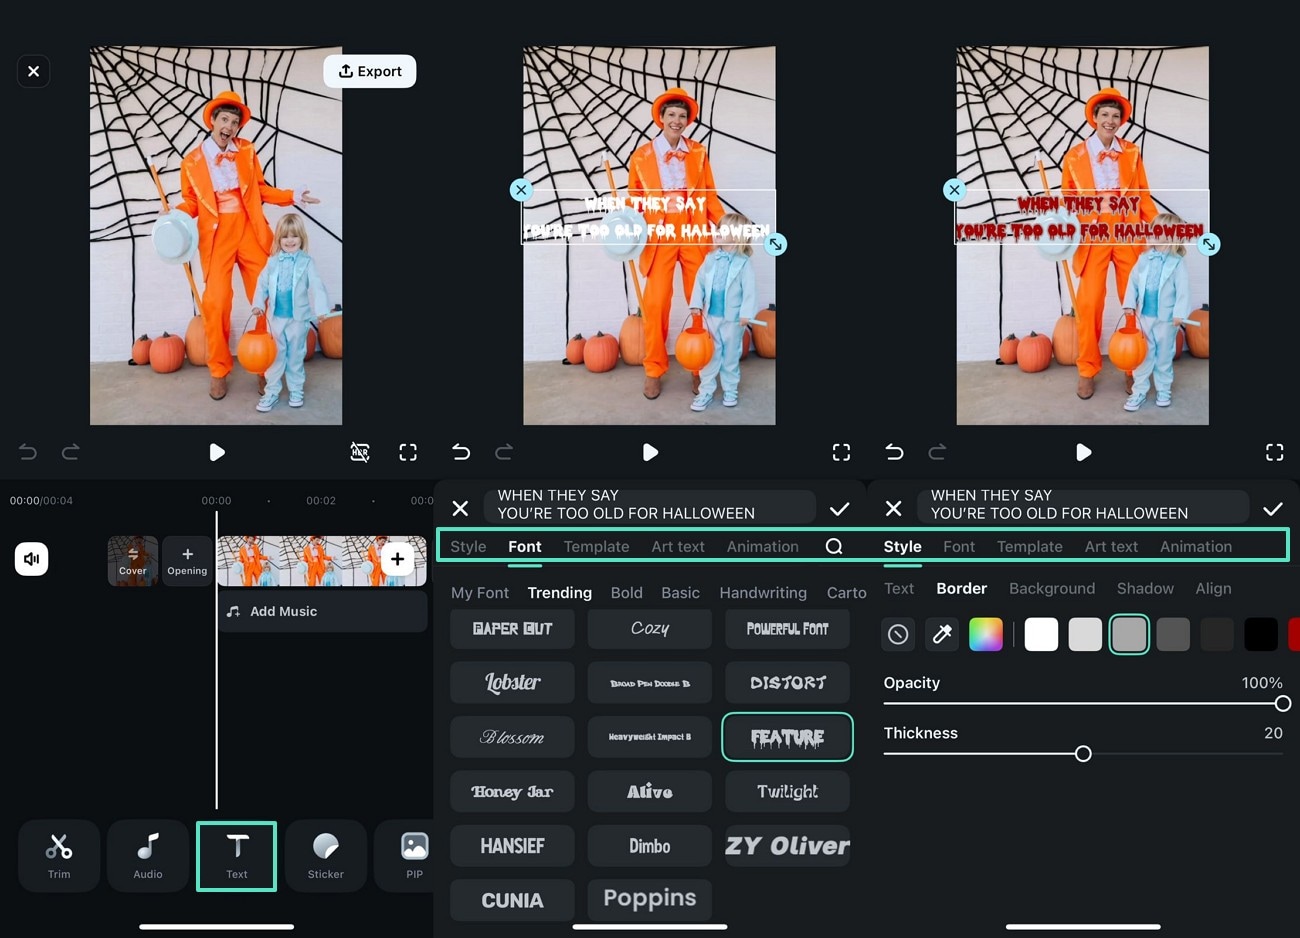The width and height of the screenshot is (1300, 938).
Task: Cancel text editing on the middle screen
Action: 460,508
